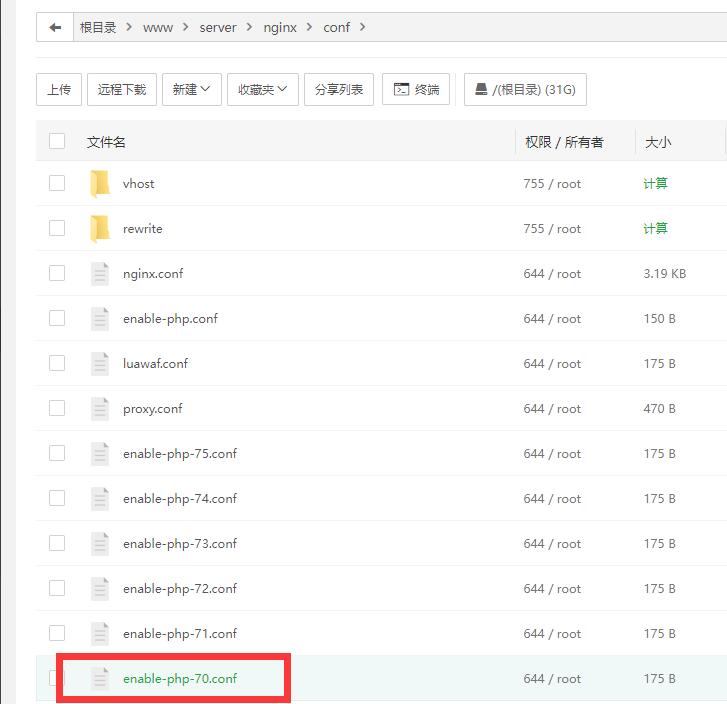Sort by 大小 column header
Viewport: 727px width, 704px height.
pyautogui.click(x=658, y=142)
